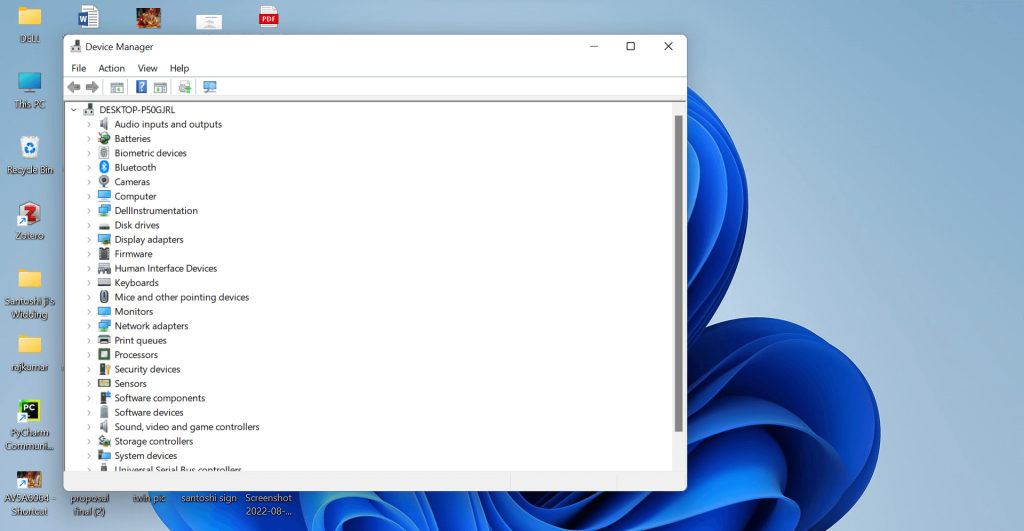This screenshot has height=531, width=1024.
Task: Select the Screenshot 2022-08 desktop file
Action: (268, 504)
